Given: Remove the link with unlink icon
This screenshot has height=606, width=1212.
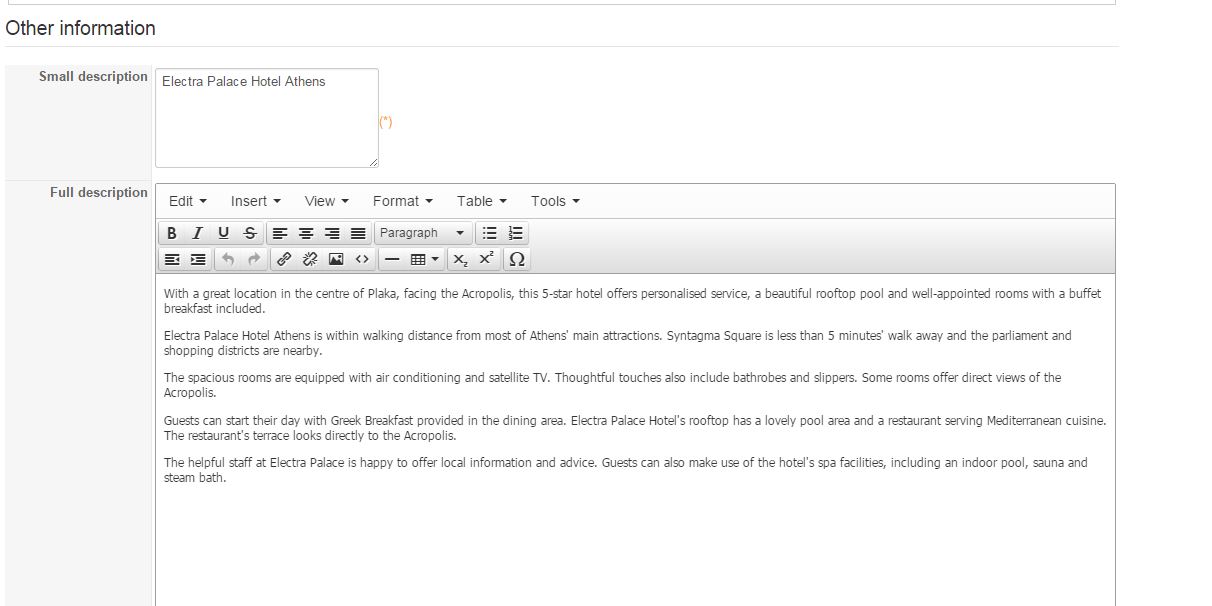Looking at the screenshot, I should click(310, 259).
